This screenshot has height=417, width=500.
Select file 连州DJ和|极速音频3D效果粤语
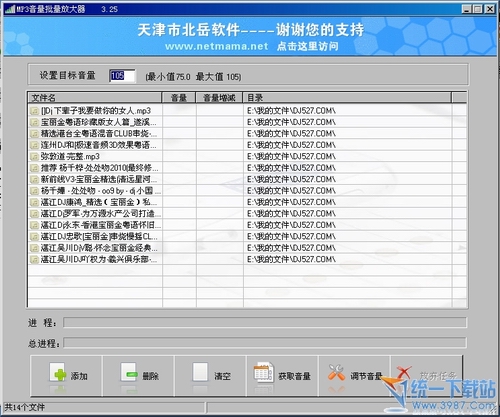[98, 145]
